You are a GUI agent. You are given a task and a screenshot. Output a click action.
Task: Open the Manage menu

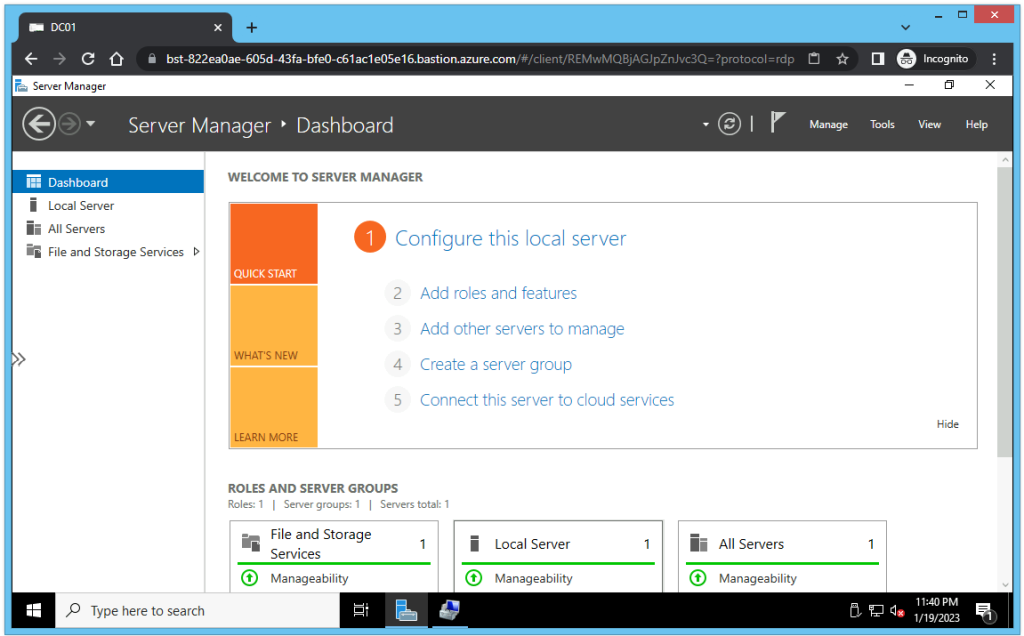[828, 124]
